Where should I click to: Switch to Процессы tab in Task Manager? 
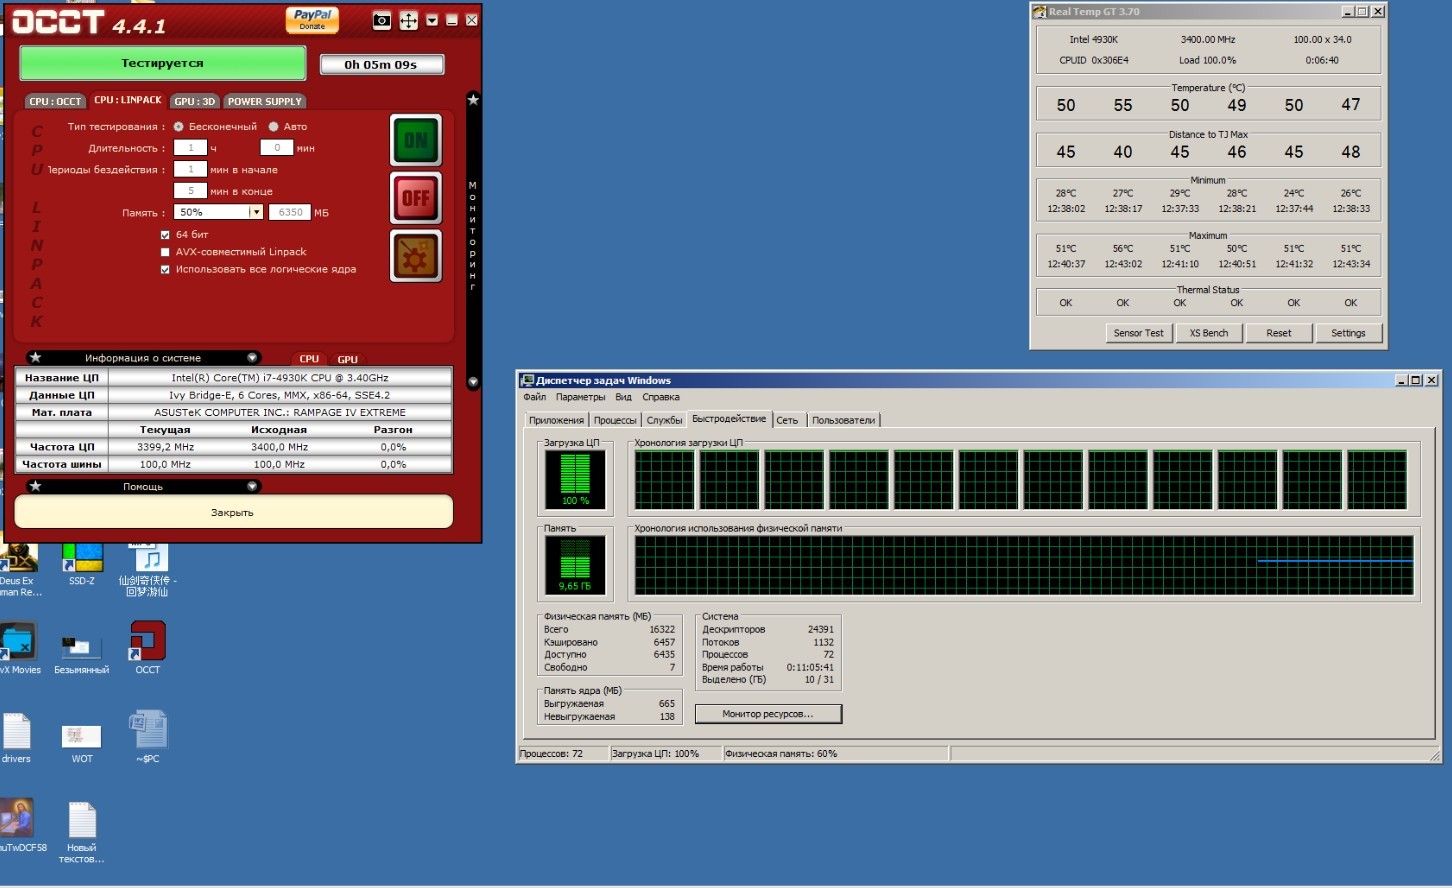(615, 420)
